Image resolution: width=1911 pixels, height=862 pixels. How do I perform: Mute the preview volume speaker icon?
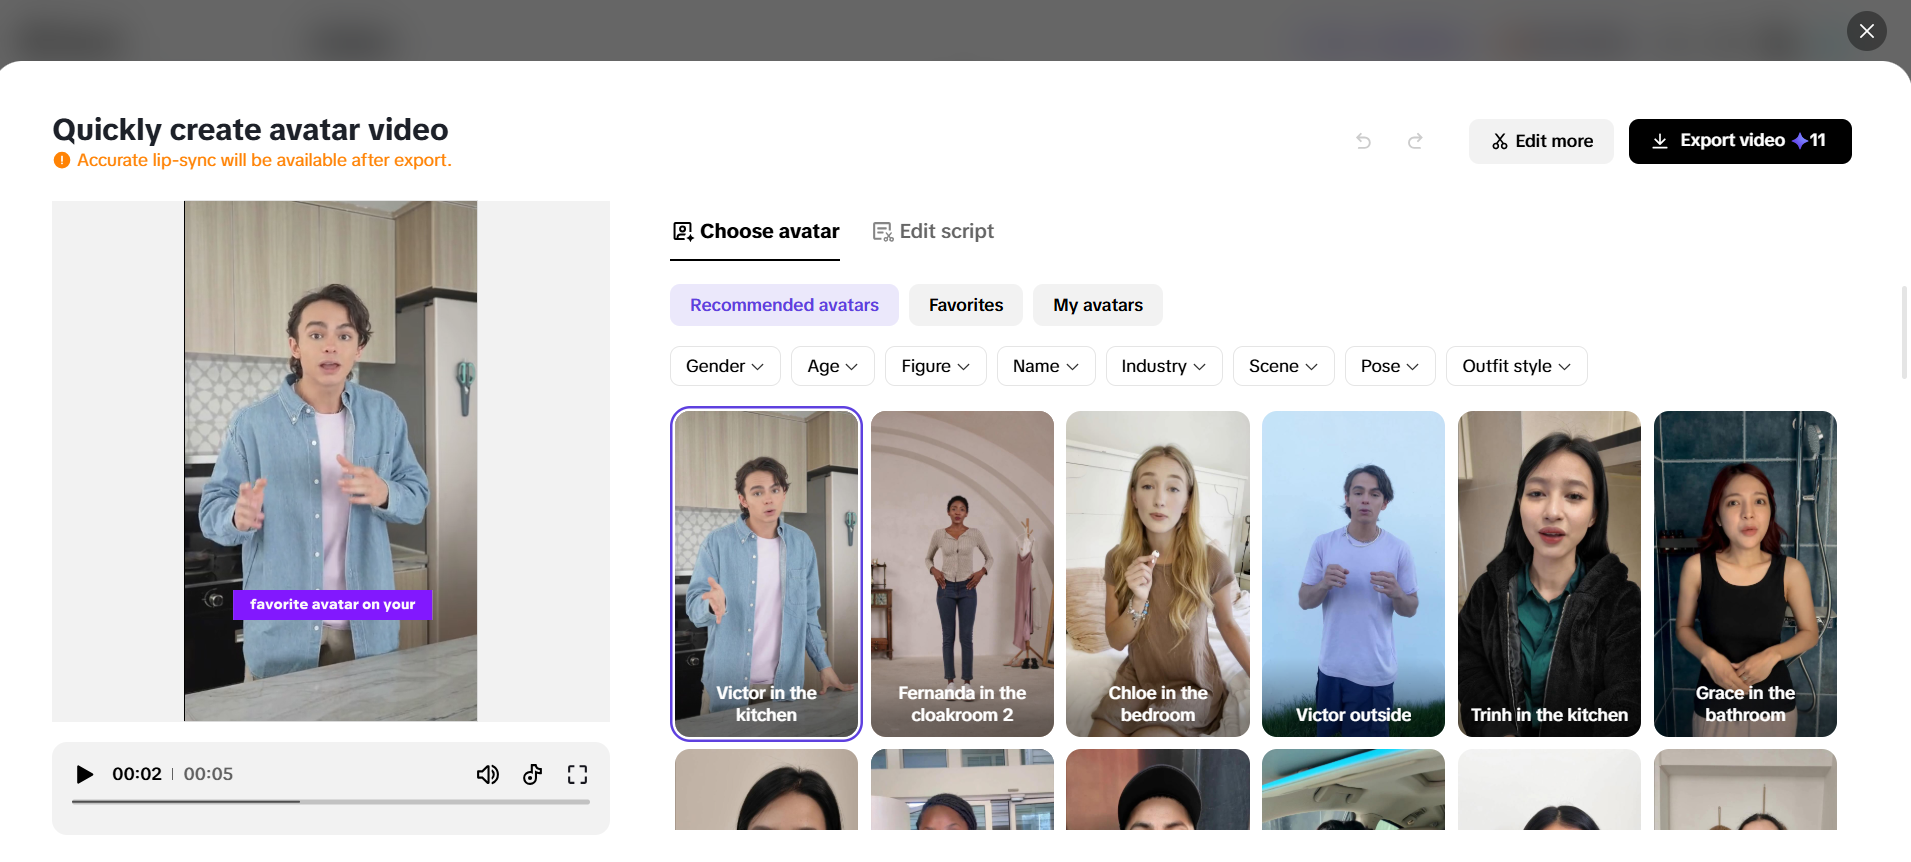[488, 774]
